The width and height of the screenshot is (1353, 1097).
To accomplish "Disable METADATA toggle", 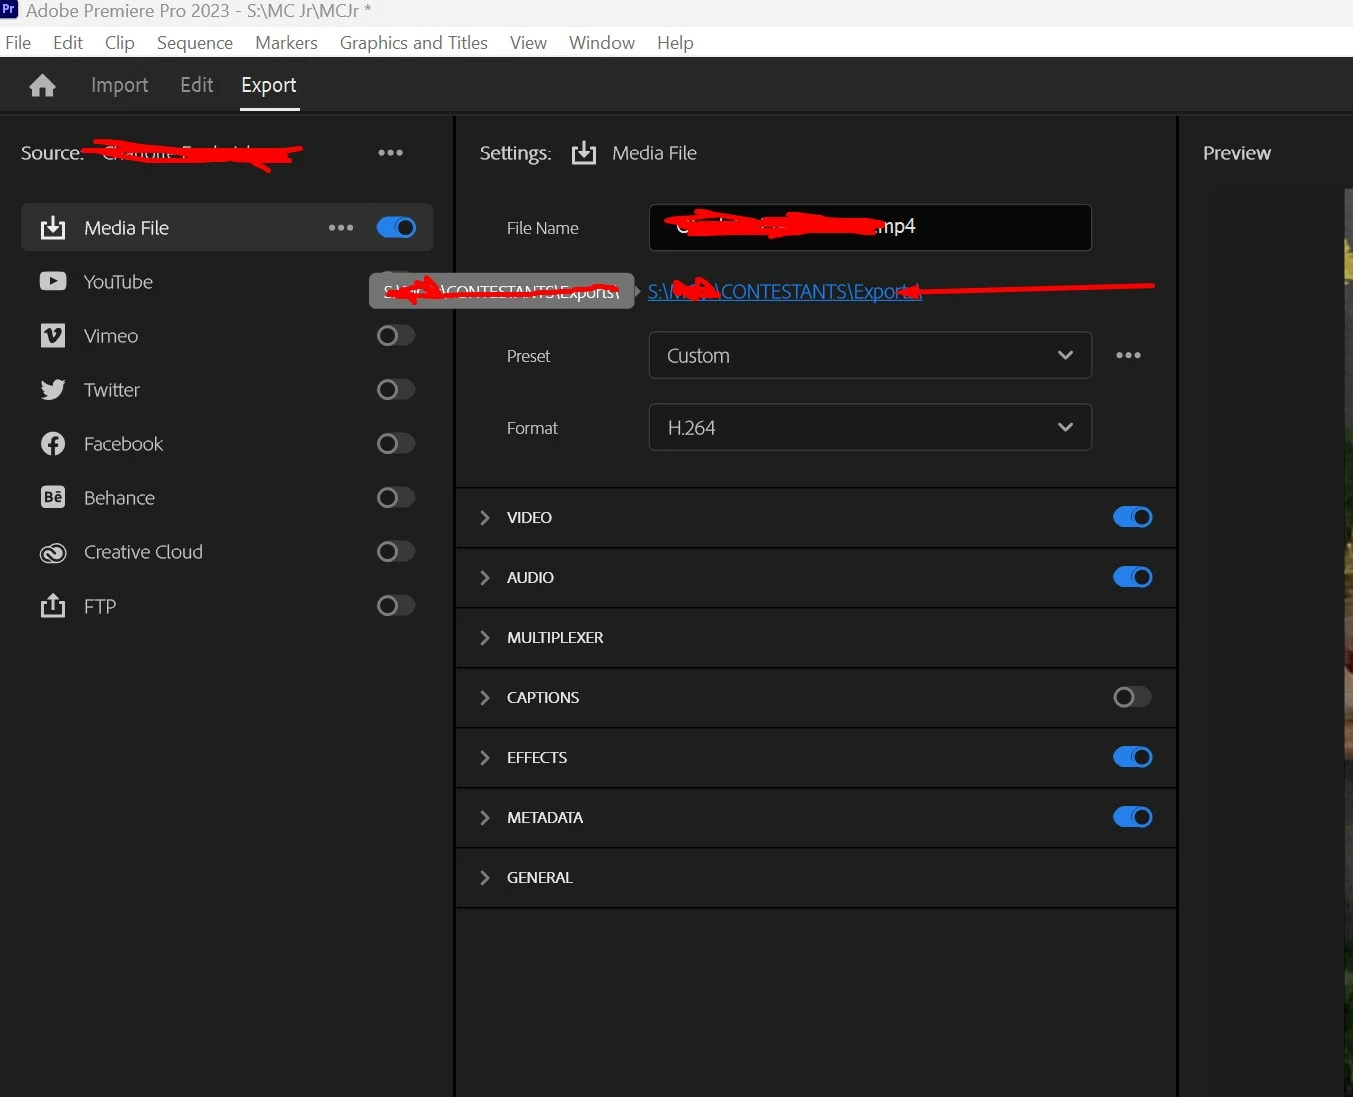I will tap(1133, 817).
